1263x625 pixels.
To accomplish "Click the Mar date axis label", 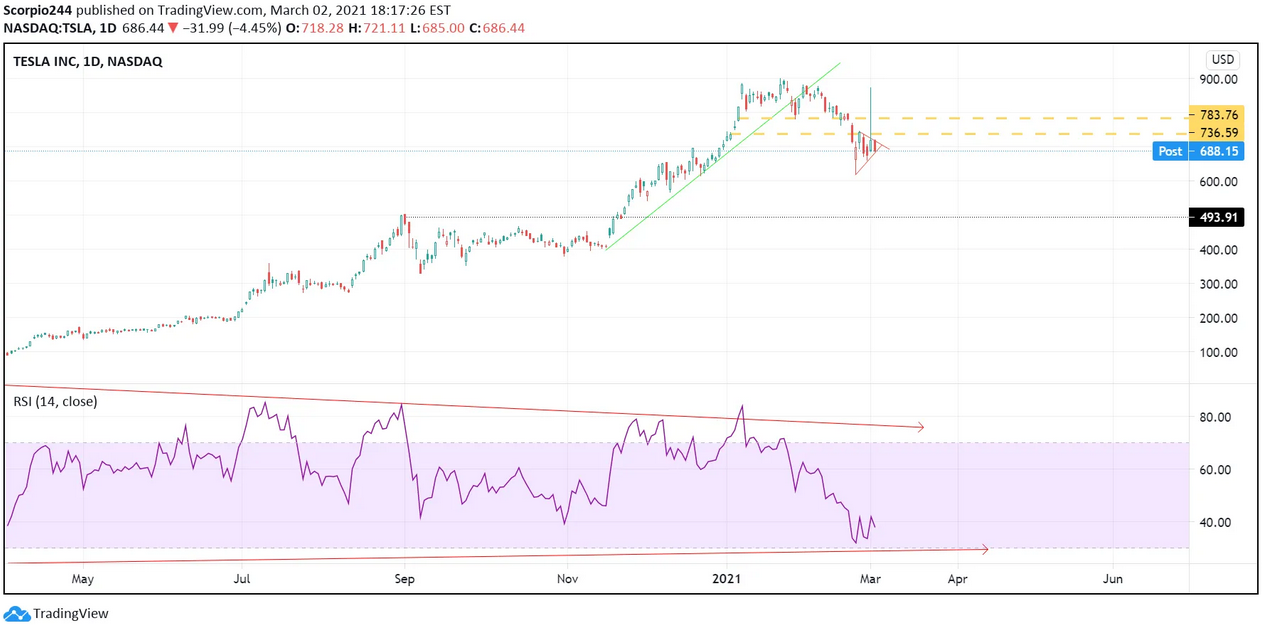I will click(x=870, y=579).
